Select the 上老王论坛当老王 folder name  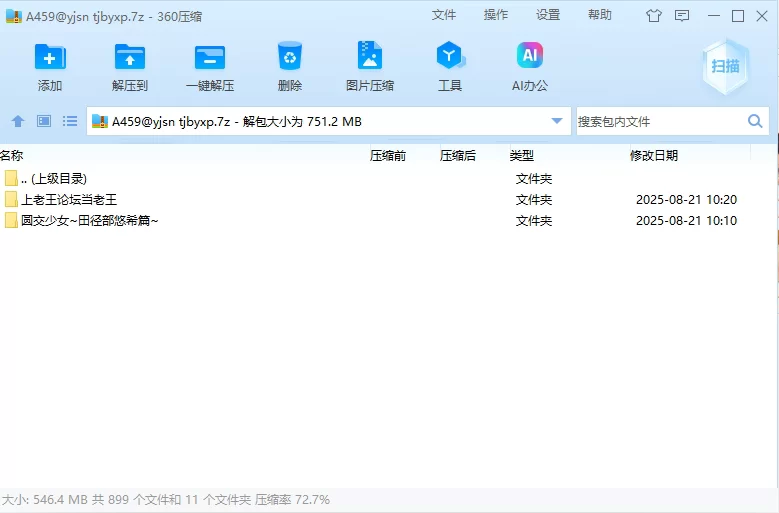pos(69,200)
